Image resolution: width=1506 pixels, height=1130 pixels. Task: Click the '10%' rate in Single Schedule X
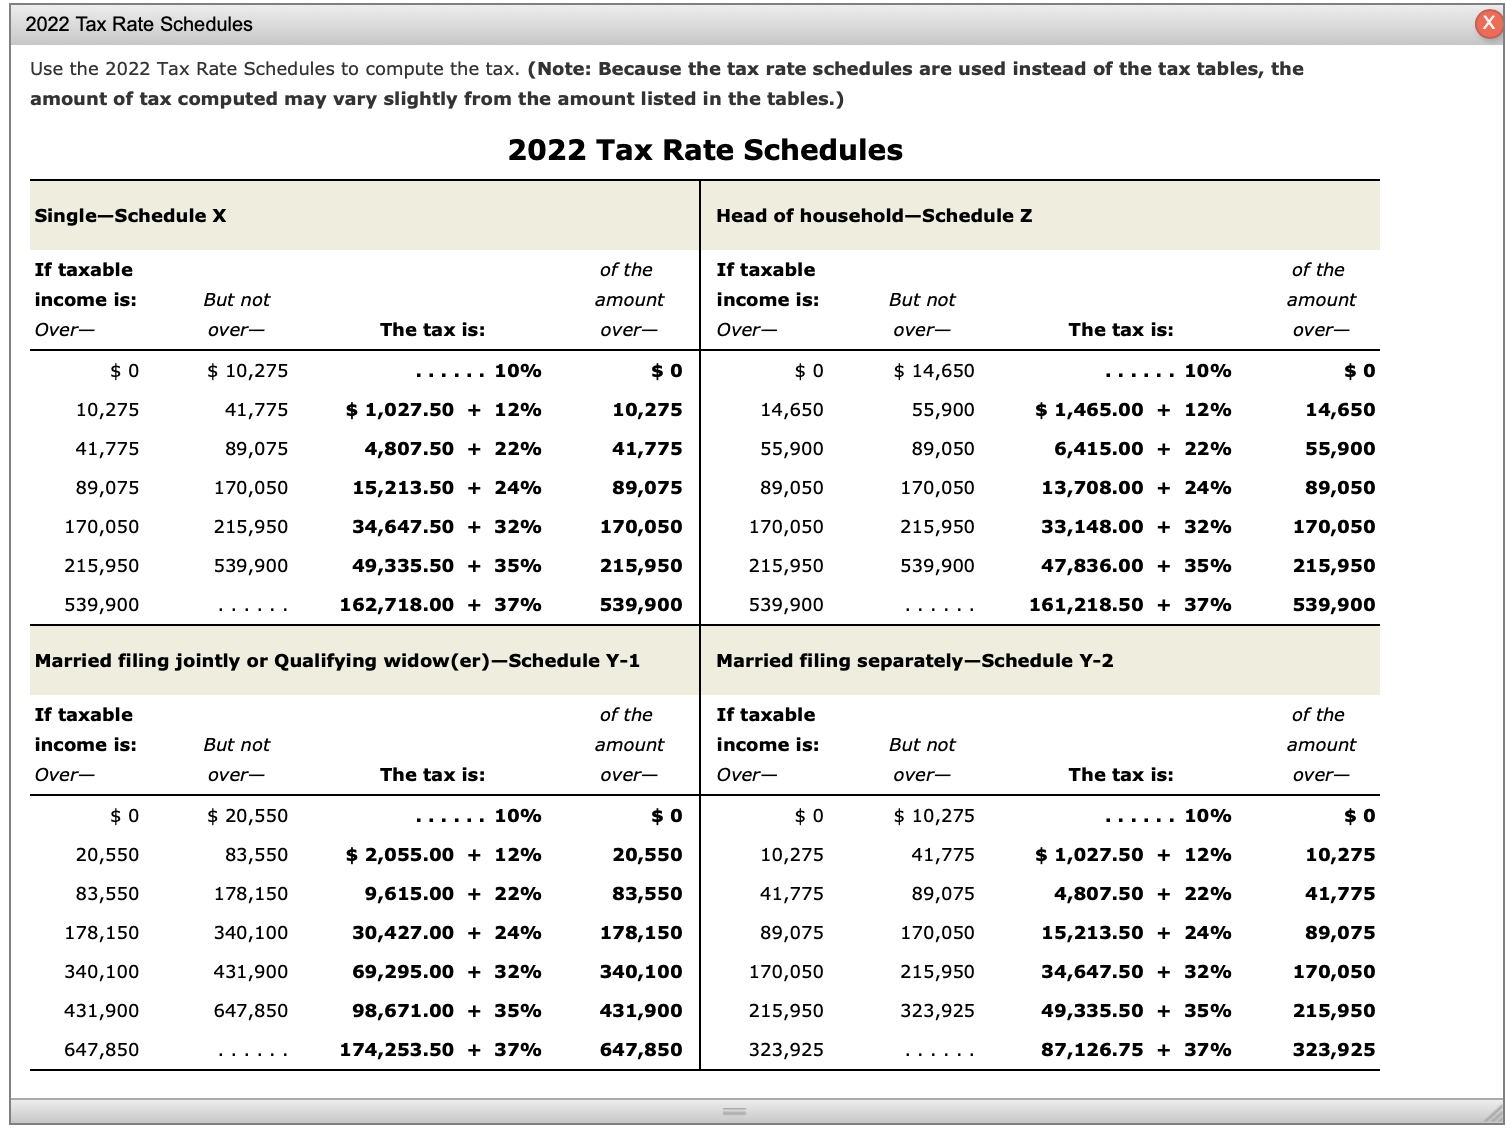[x=518, y=371]
